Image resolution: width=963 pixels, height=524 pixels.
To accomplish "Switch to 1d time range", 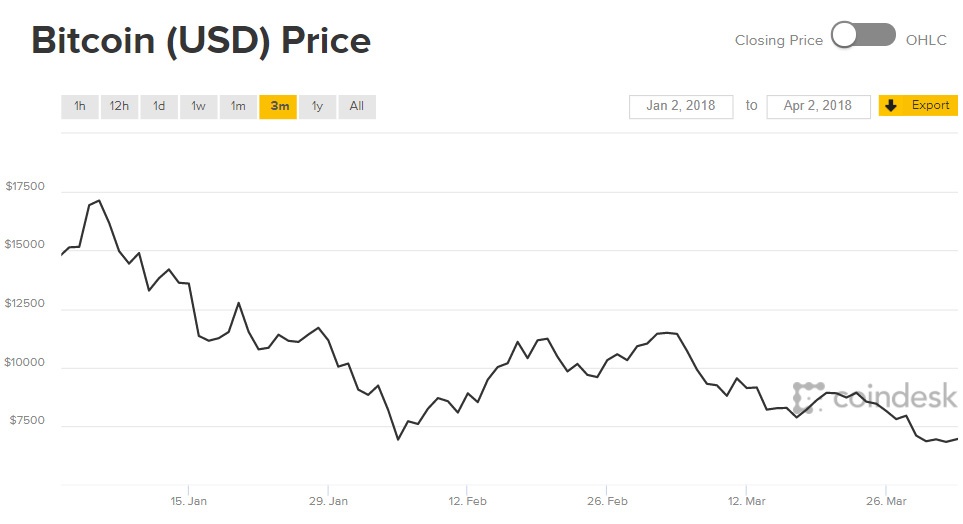I will tap(159, 106).
